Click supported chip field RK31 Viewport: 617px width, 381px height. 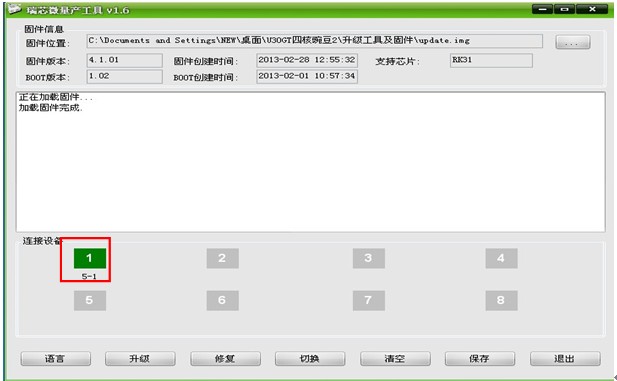click(x=491, y=60)
